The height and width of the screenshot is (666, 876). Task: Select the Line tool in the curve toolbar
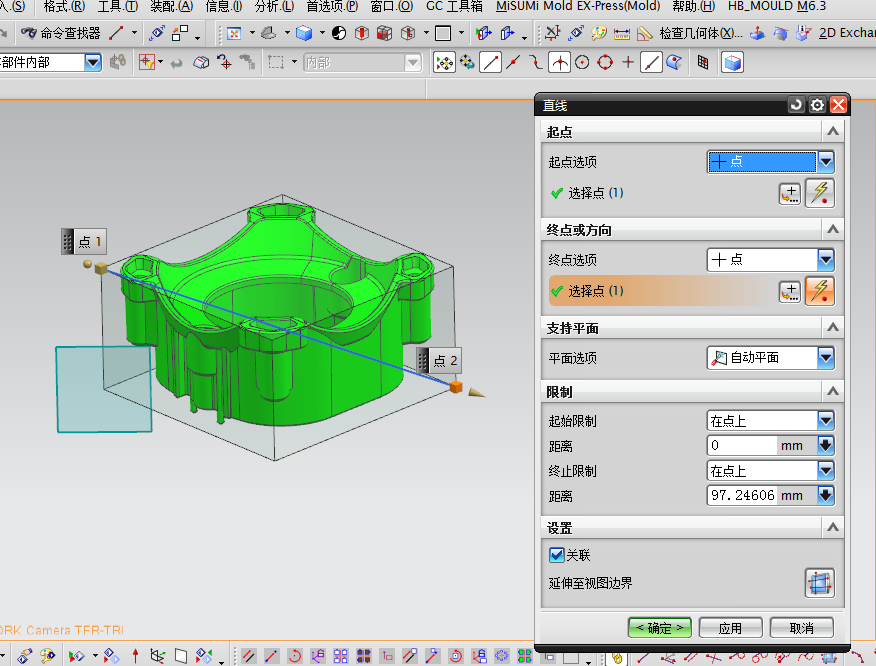point(491,61)
